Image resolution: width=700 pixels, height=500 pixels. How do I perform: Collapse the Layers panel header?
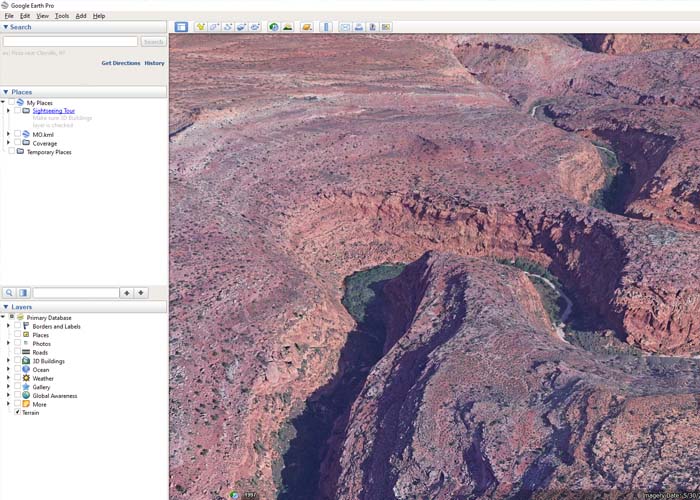tap(6, 307)
